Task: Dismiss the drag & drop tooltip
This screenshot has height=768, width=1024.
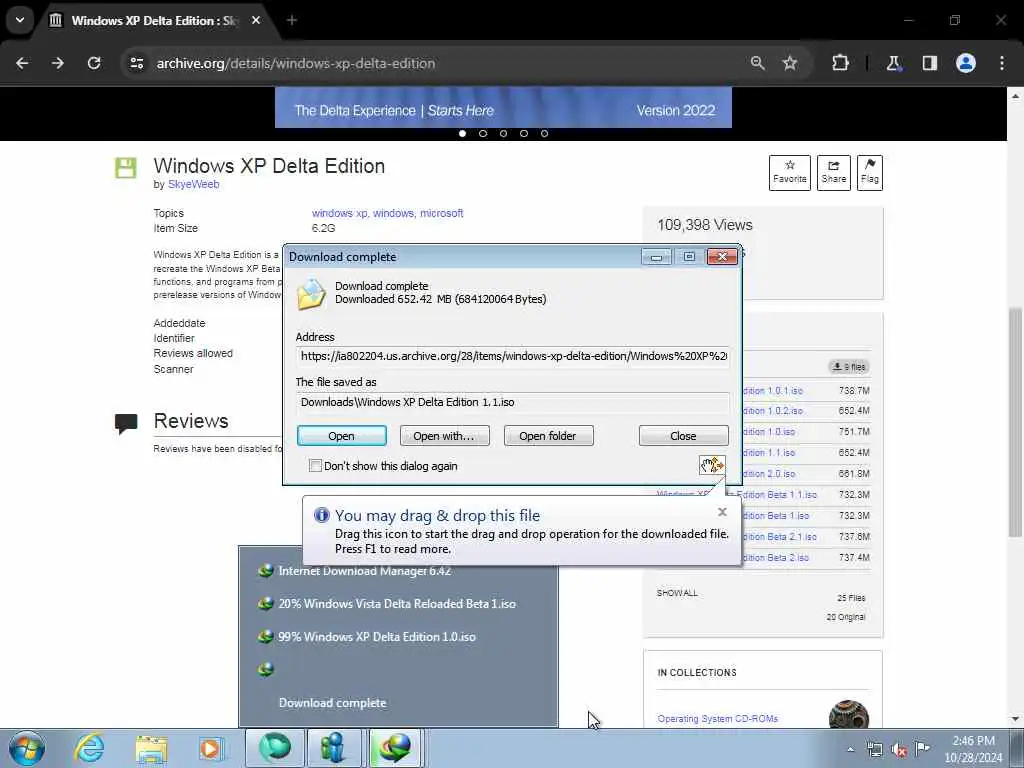Action: [722, 512]
